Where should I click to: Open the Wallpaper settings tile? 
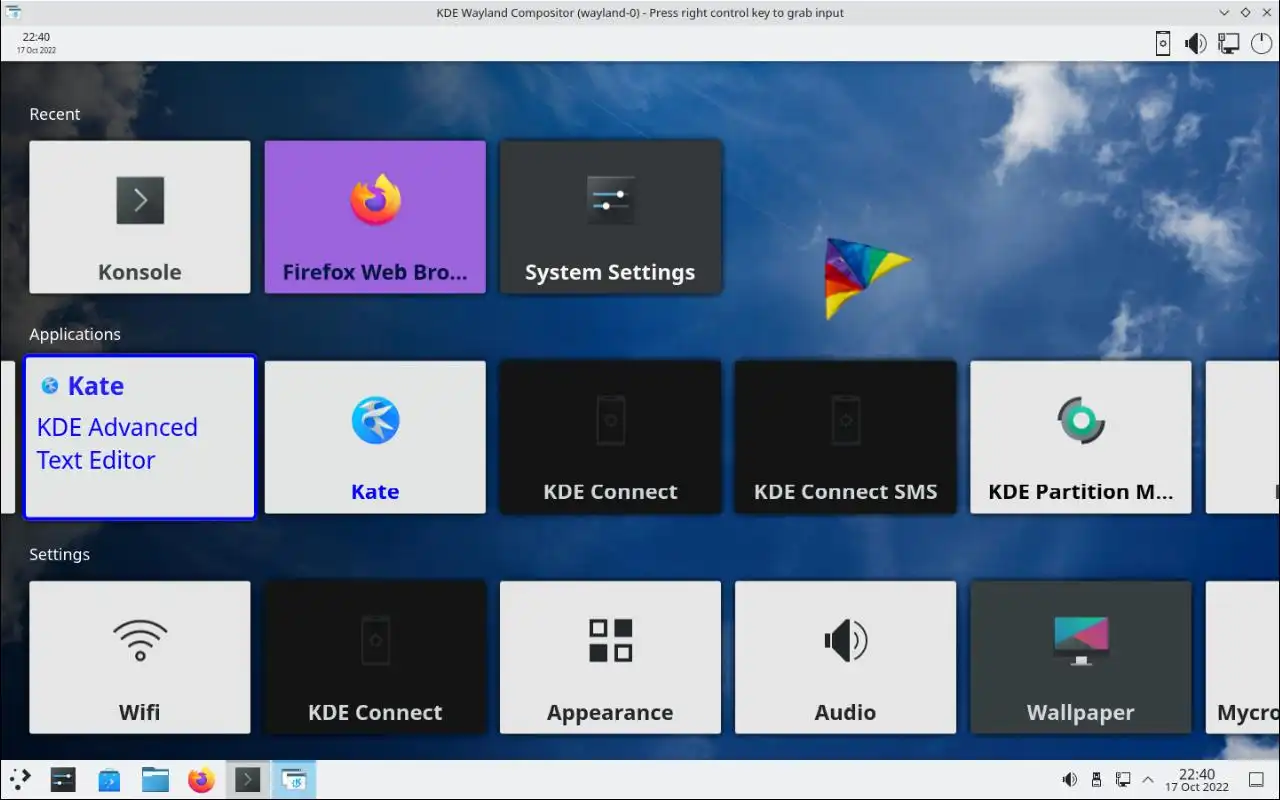point(1081,657)
